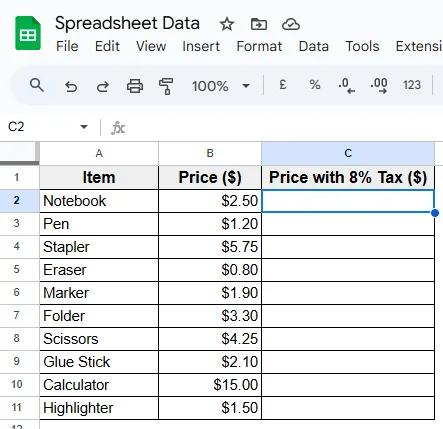Select the Calculator cell
The width and height of the screenshot is (443, 429).
[99, 385]
